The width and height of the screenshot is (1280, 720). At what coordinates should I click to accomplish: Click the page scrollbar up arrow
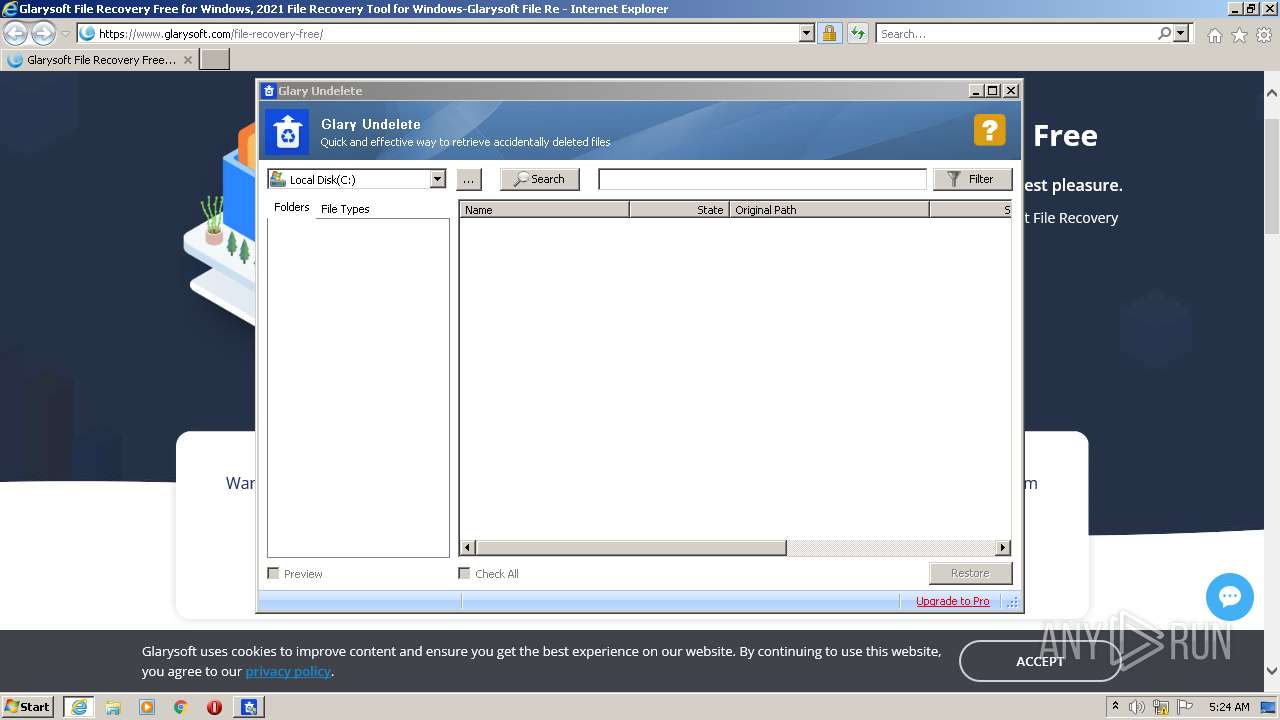(1272, 93)
